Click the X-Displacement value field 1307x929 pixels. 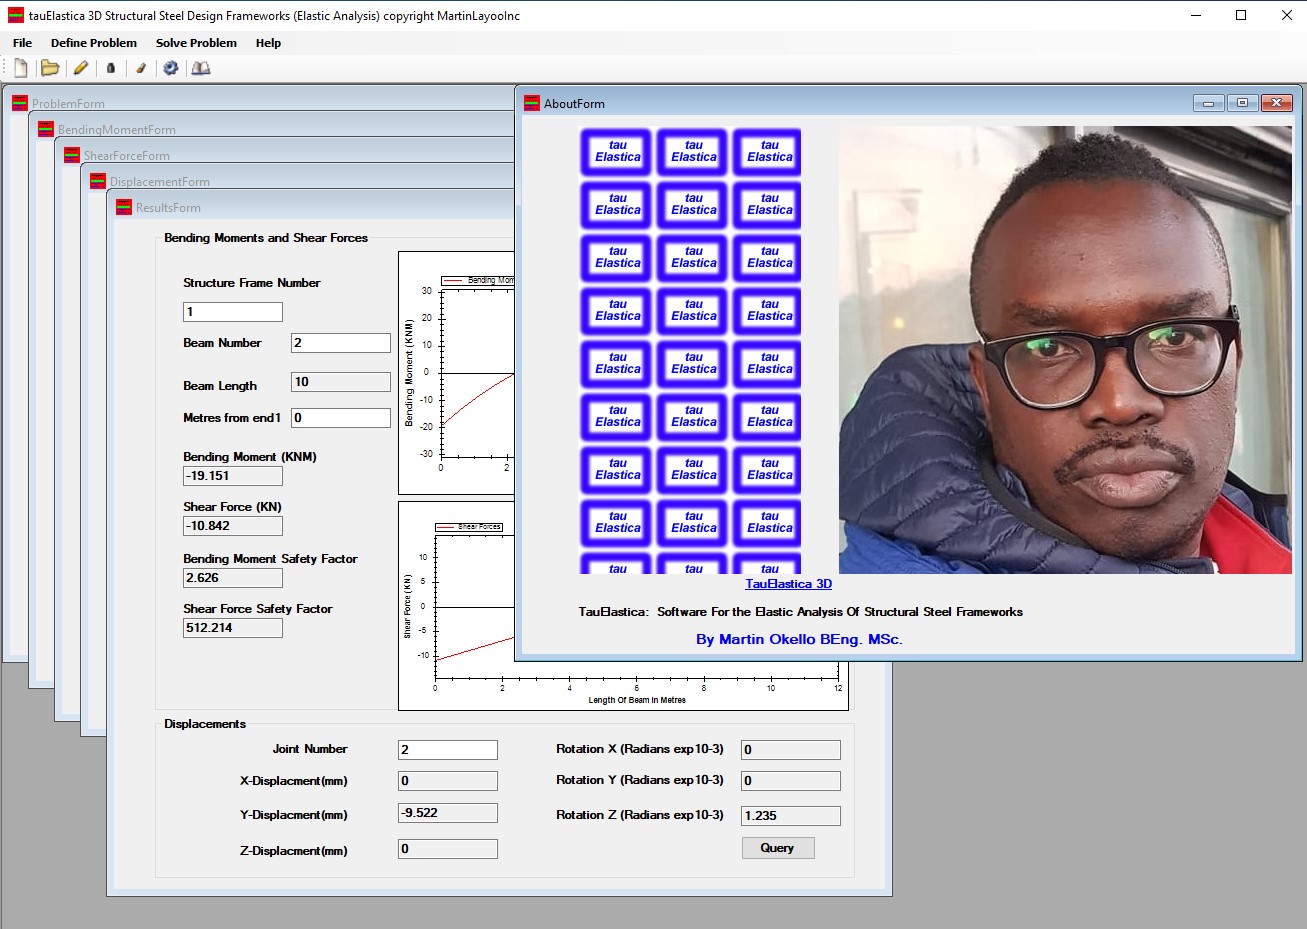pyautogui.click(x=448, y=781)
